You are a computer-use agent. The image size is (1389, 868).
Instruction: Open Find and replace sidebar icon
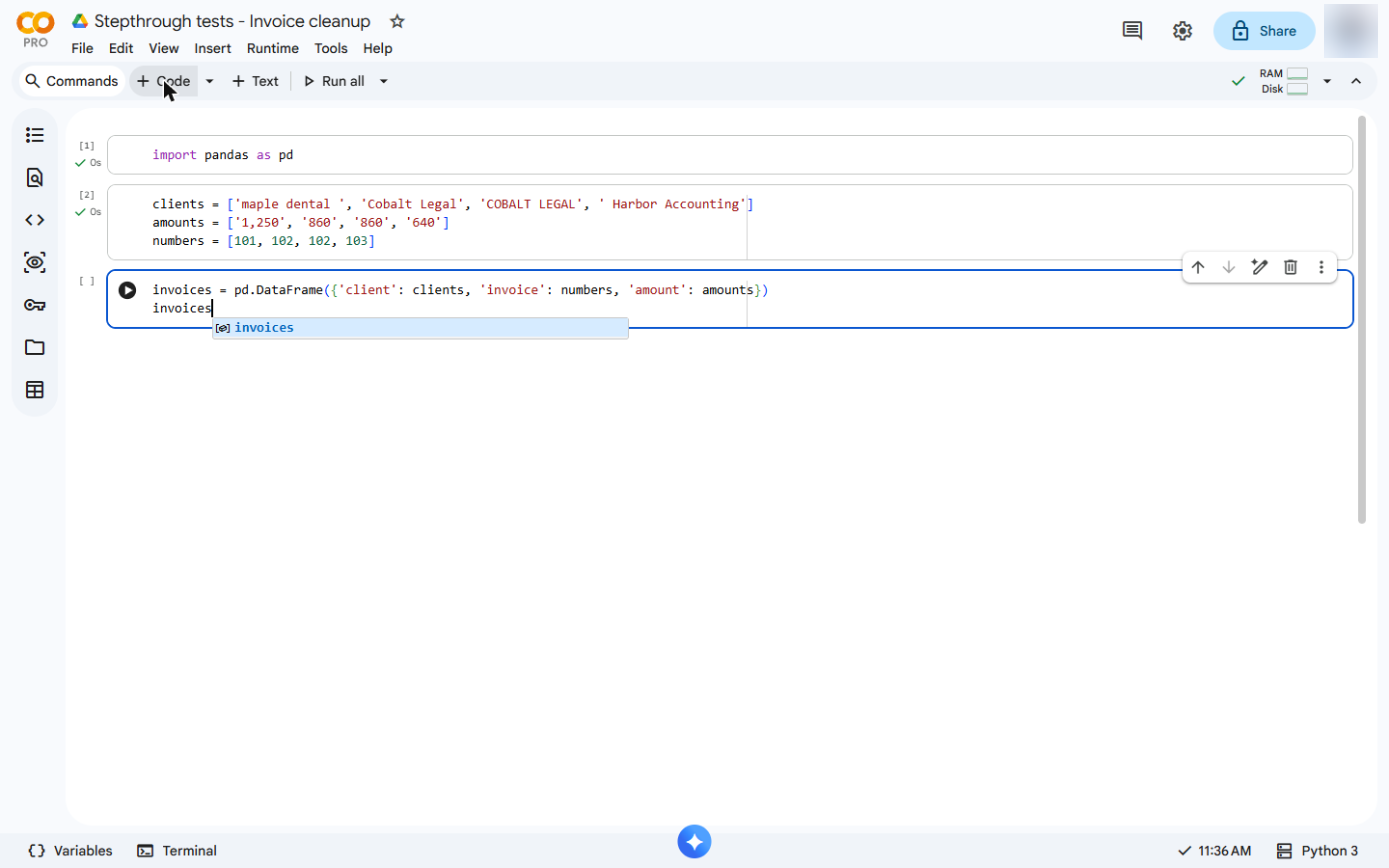tap(35, 178)
